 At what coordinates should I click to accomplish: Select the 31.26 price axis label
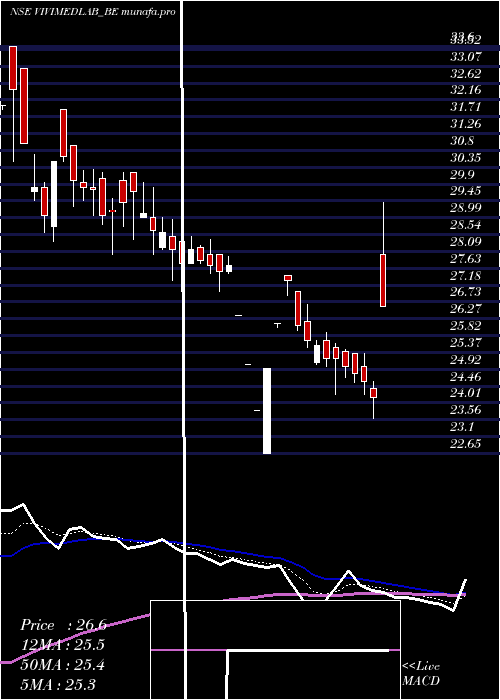pos(466,124)
